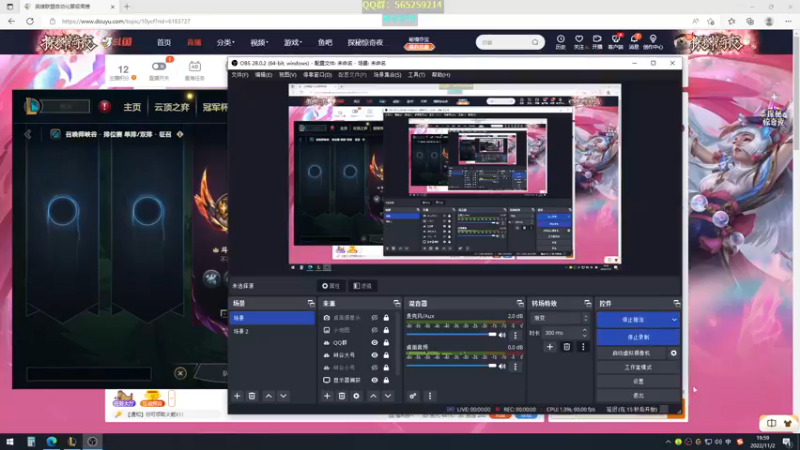Screen dimensions: 800x450
Task: Click 桌面音频 volume slider
Action: [x=451, y=366]
